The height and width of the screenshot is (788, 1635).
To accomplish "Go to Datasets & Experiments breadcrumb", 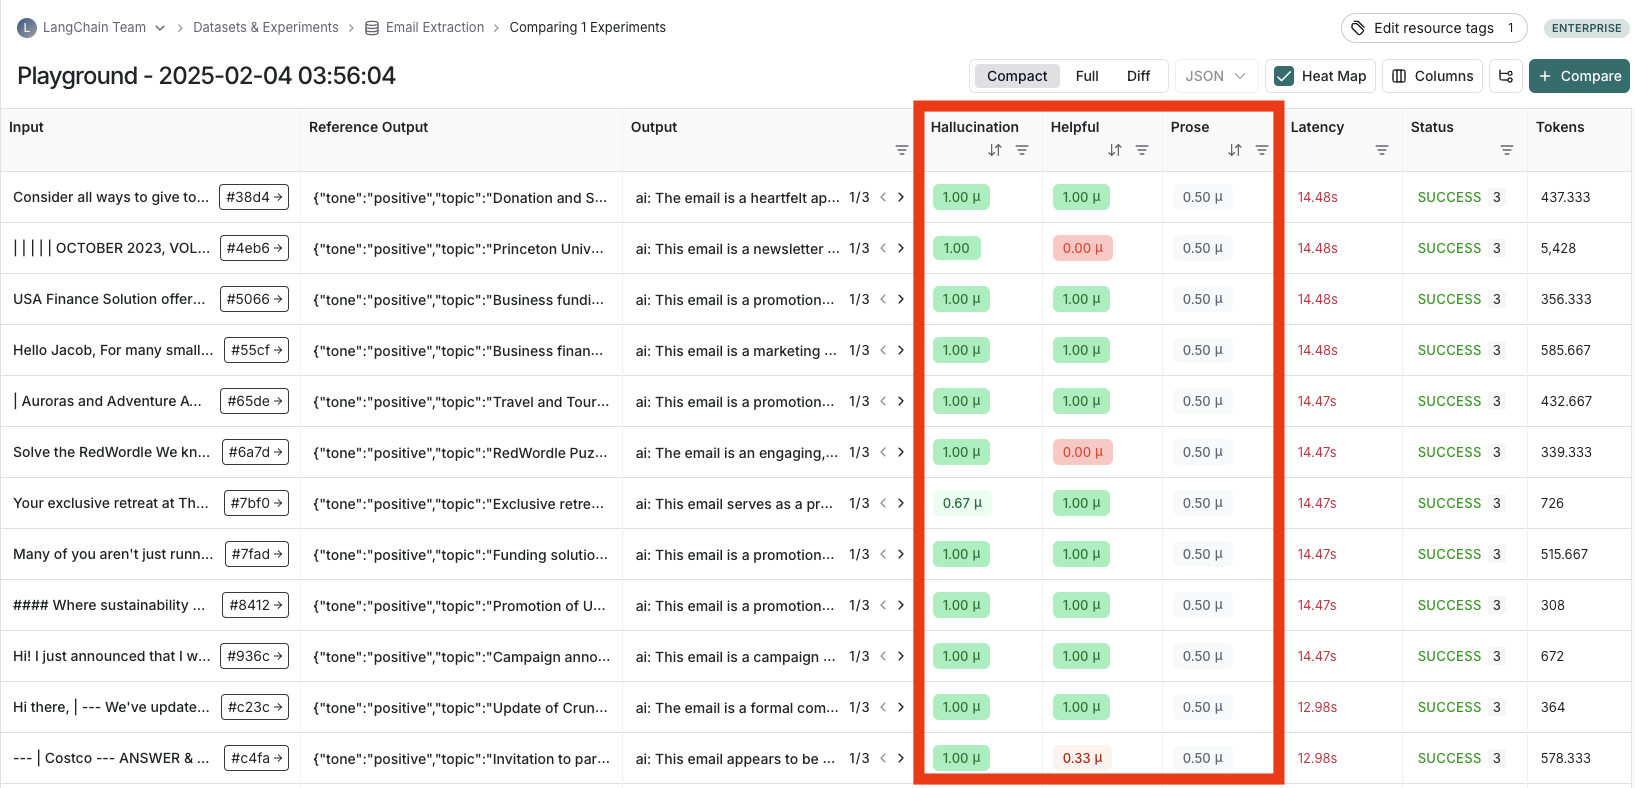I will pyautogui.click(x=265, y=28).
